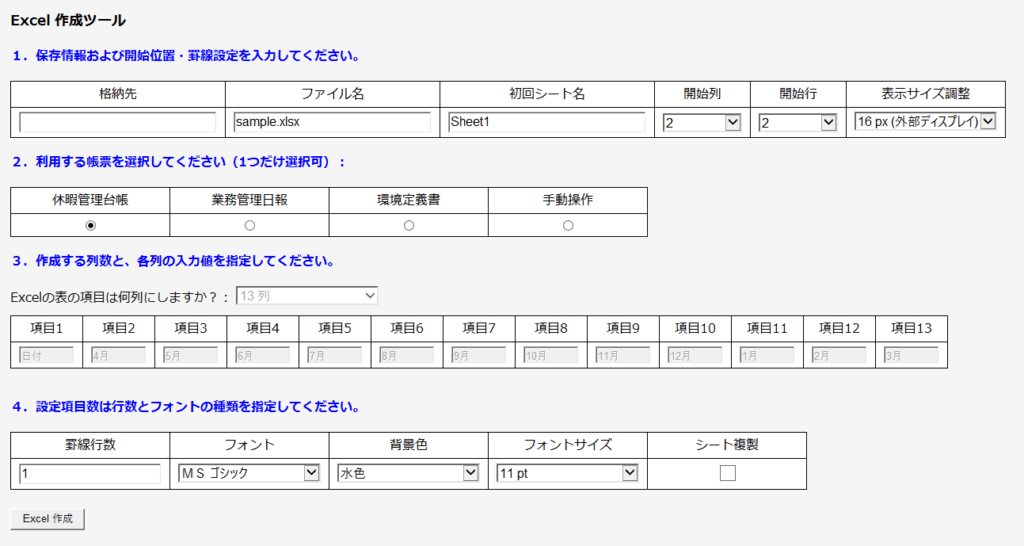Click the 格納先 input field
This screenshot has height=546, width=1024.
(x=118, y=122)
